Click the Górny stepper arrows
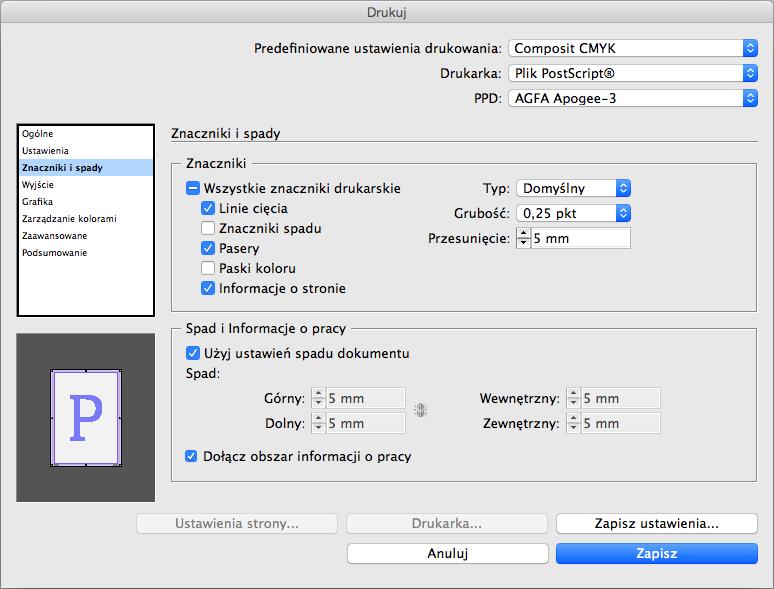The image size is (774, 589). (x=318, y=398)
